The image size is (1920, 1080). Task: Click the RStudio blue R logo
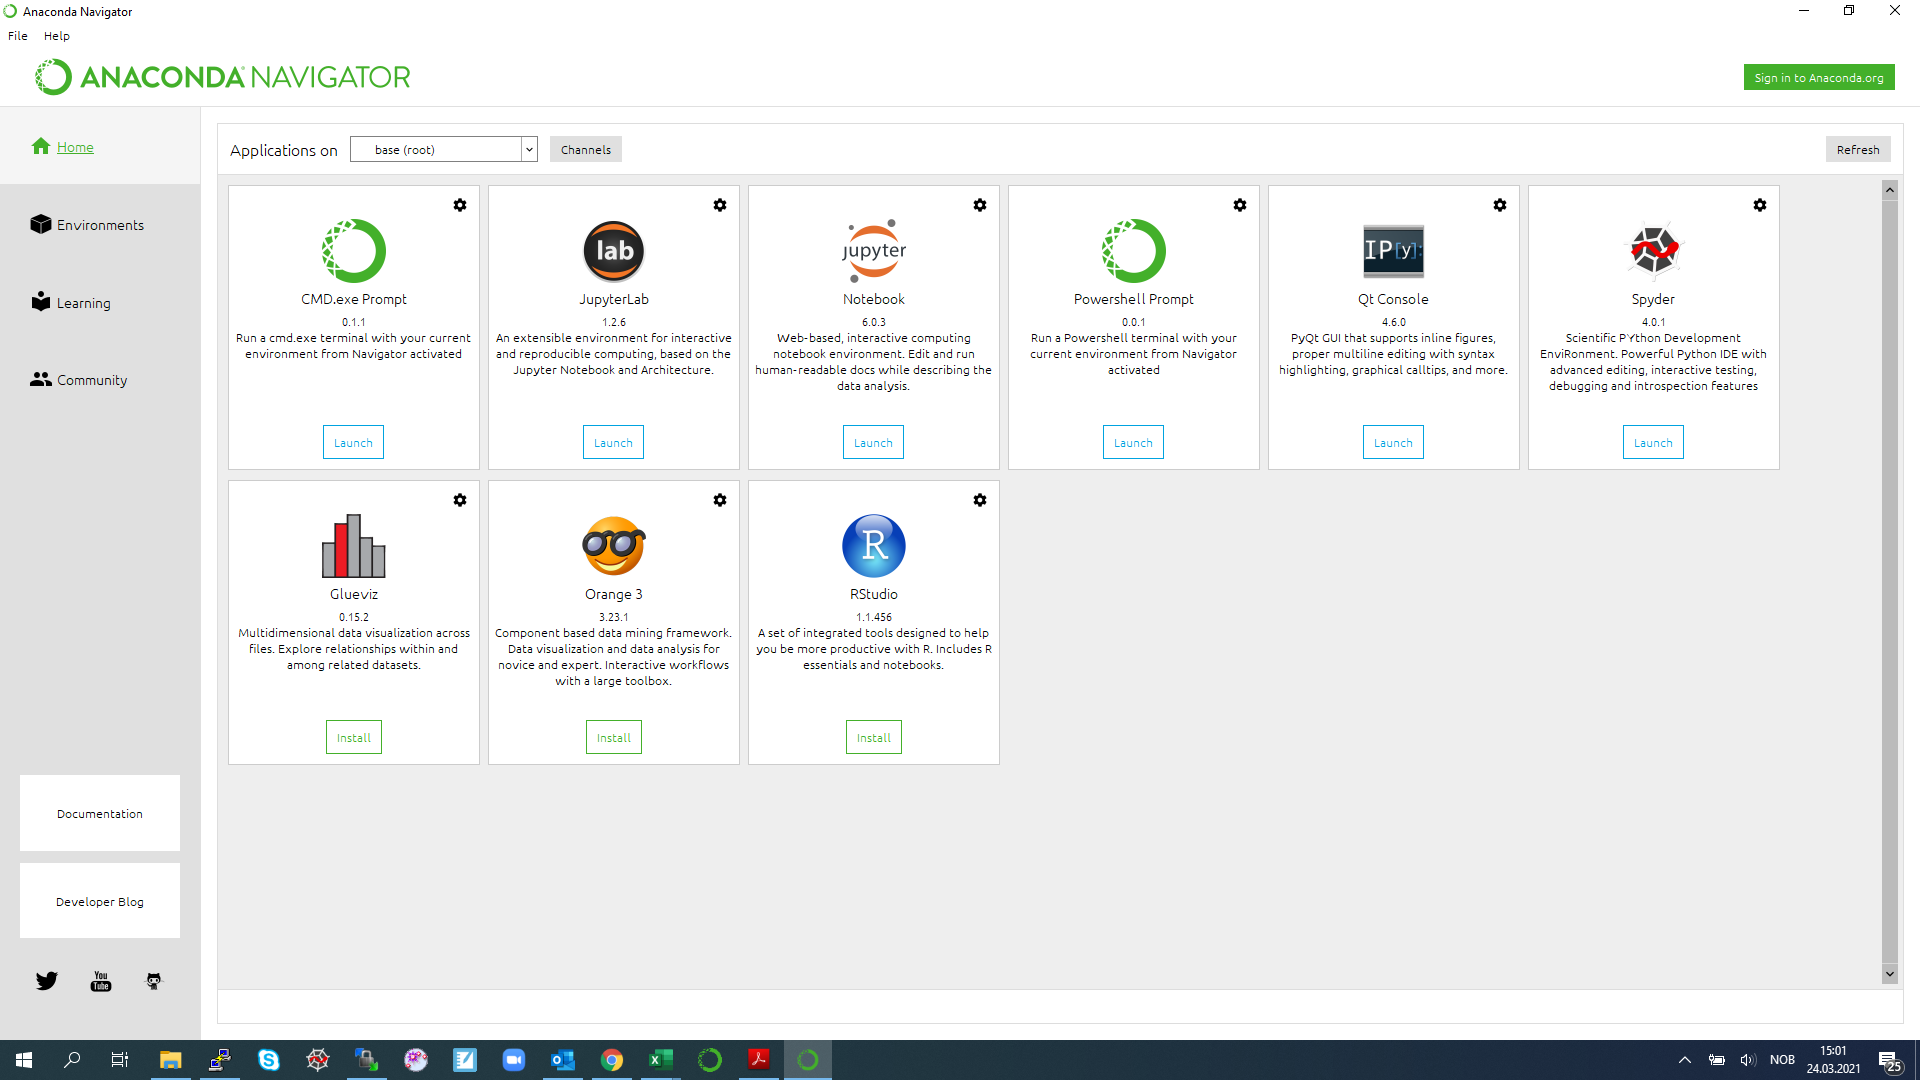[x=874, y=546]
